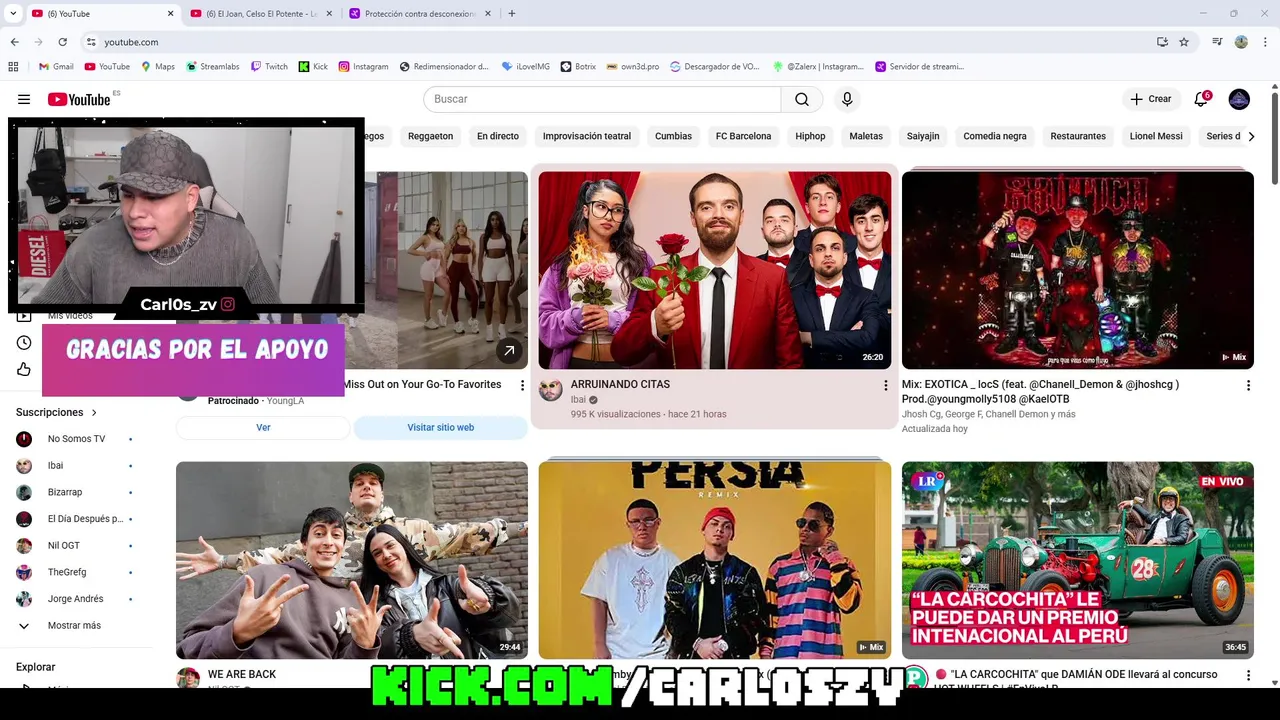Activate voice search microphone
1280x720 pixels.
point(847,99)
